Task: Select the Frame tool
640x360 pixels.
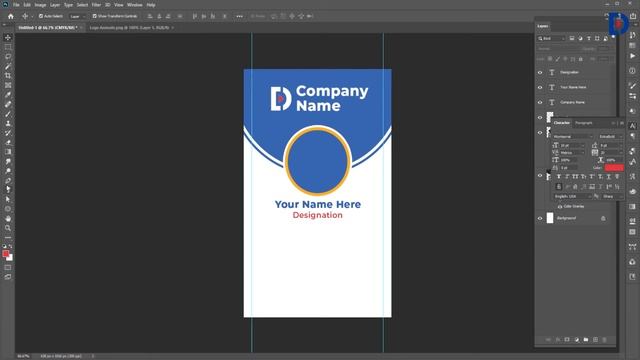Action: [x=8, y=85]
